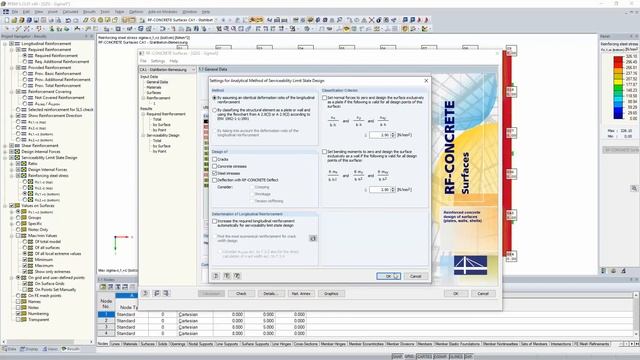640x360 pixels.
Task: Click the Nat. Annex button
Action: click(301, 293)
